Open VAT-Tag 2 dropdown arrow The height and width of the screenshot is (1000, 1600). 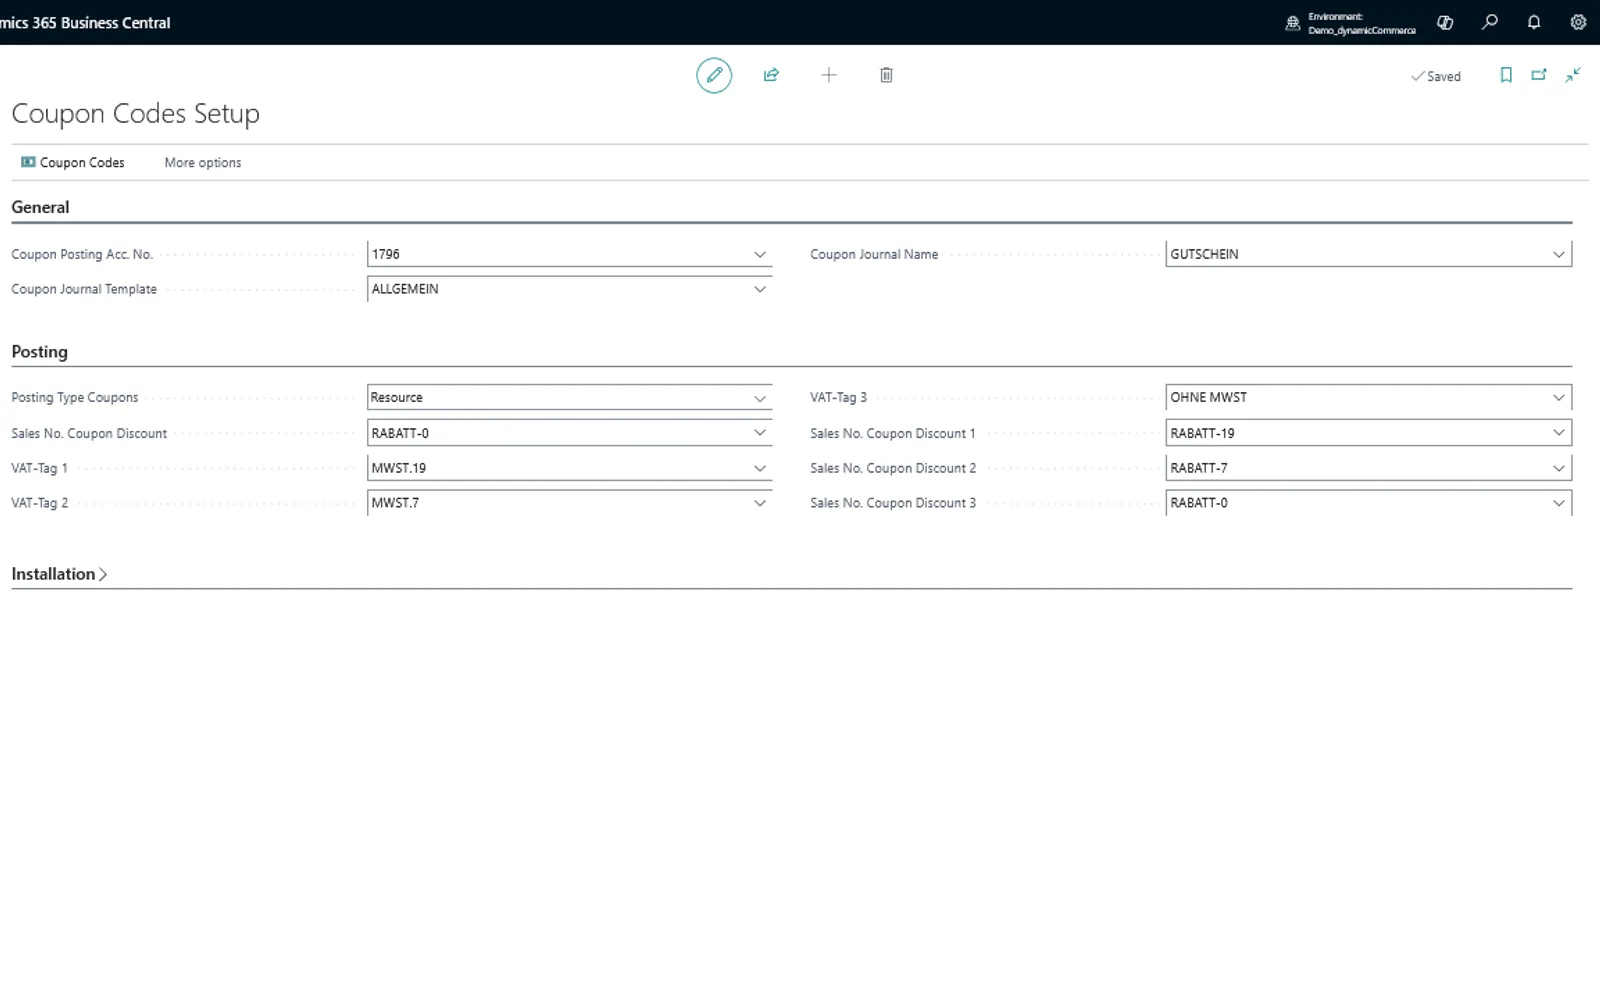coord(760,503)
